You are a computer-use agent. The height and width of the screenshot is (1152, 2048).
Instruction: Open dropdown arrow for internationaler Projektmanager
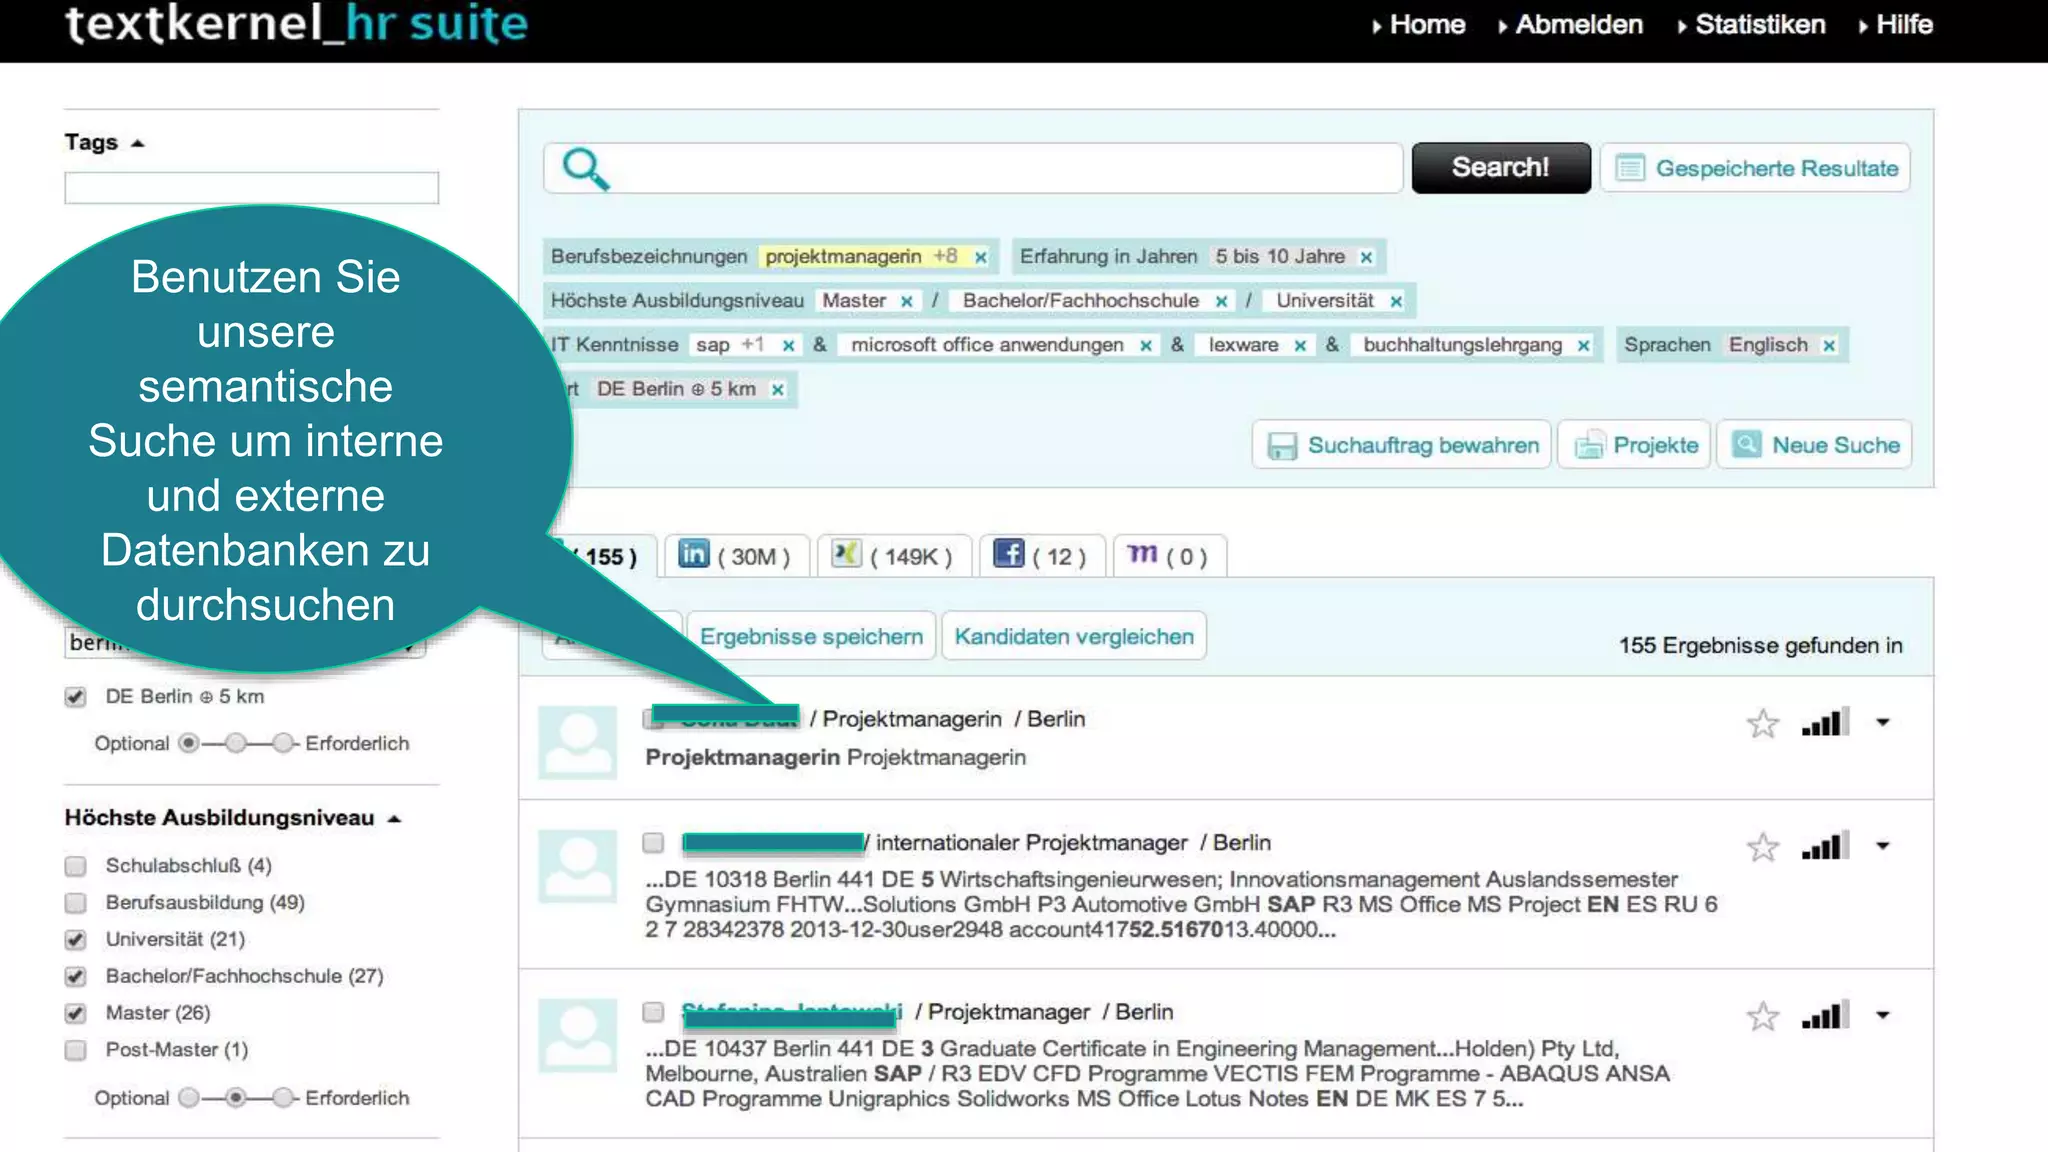1882,846
